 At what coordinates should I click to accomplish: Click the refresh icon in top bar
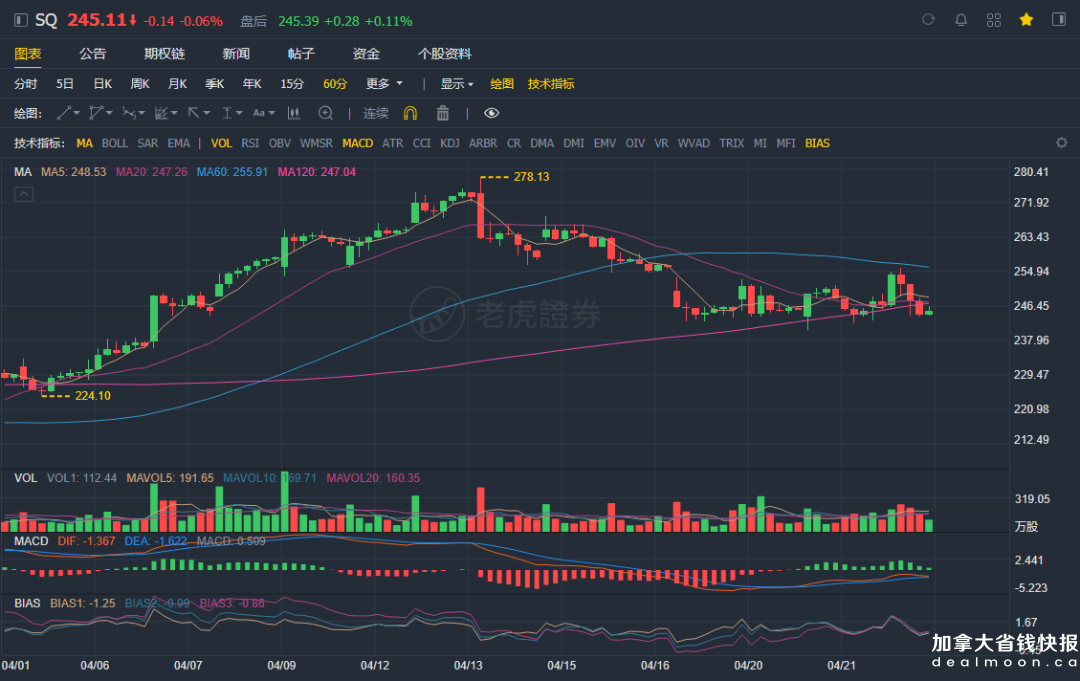[928, 20]
